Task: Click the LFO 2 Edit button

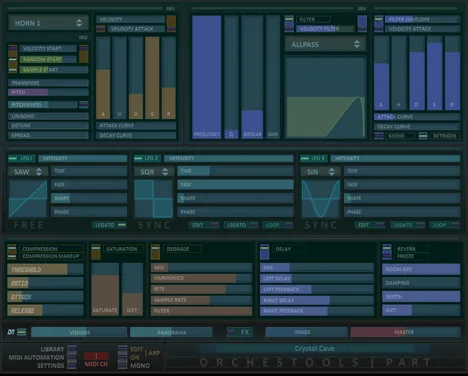Action: coord(204,225)
